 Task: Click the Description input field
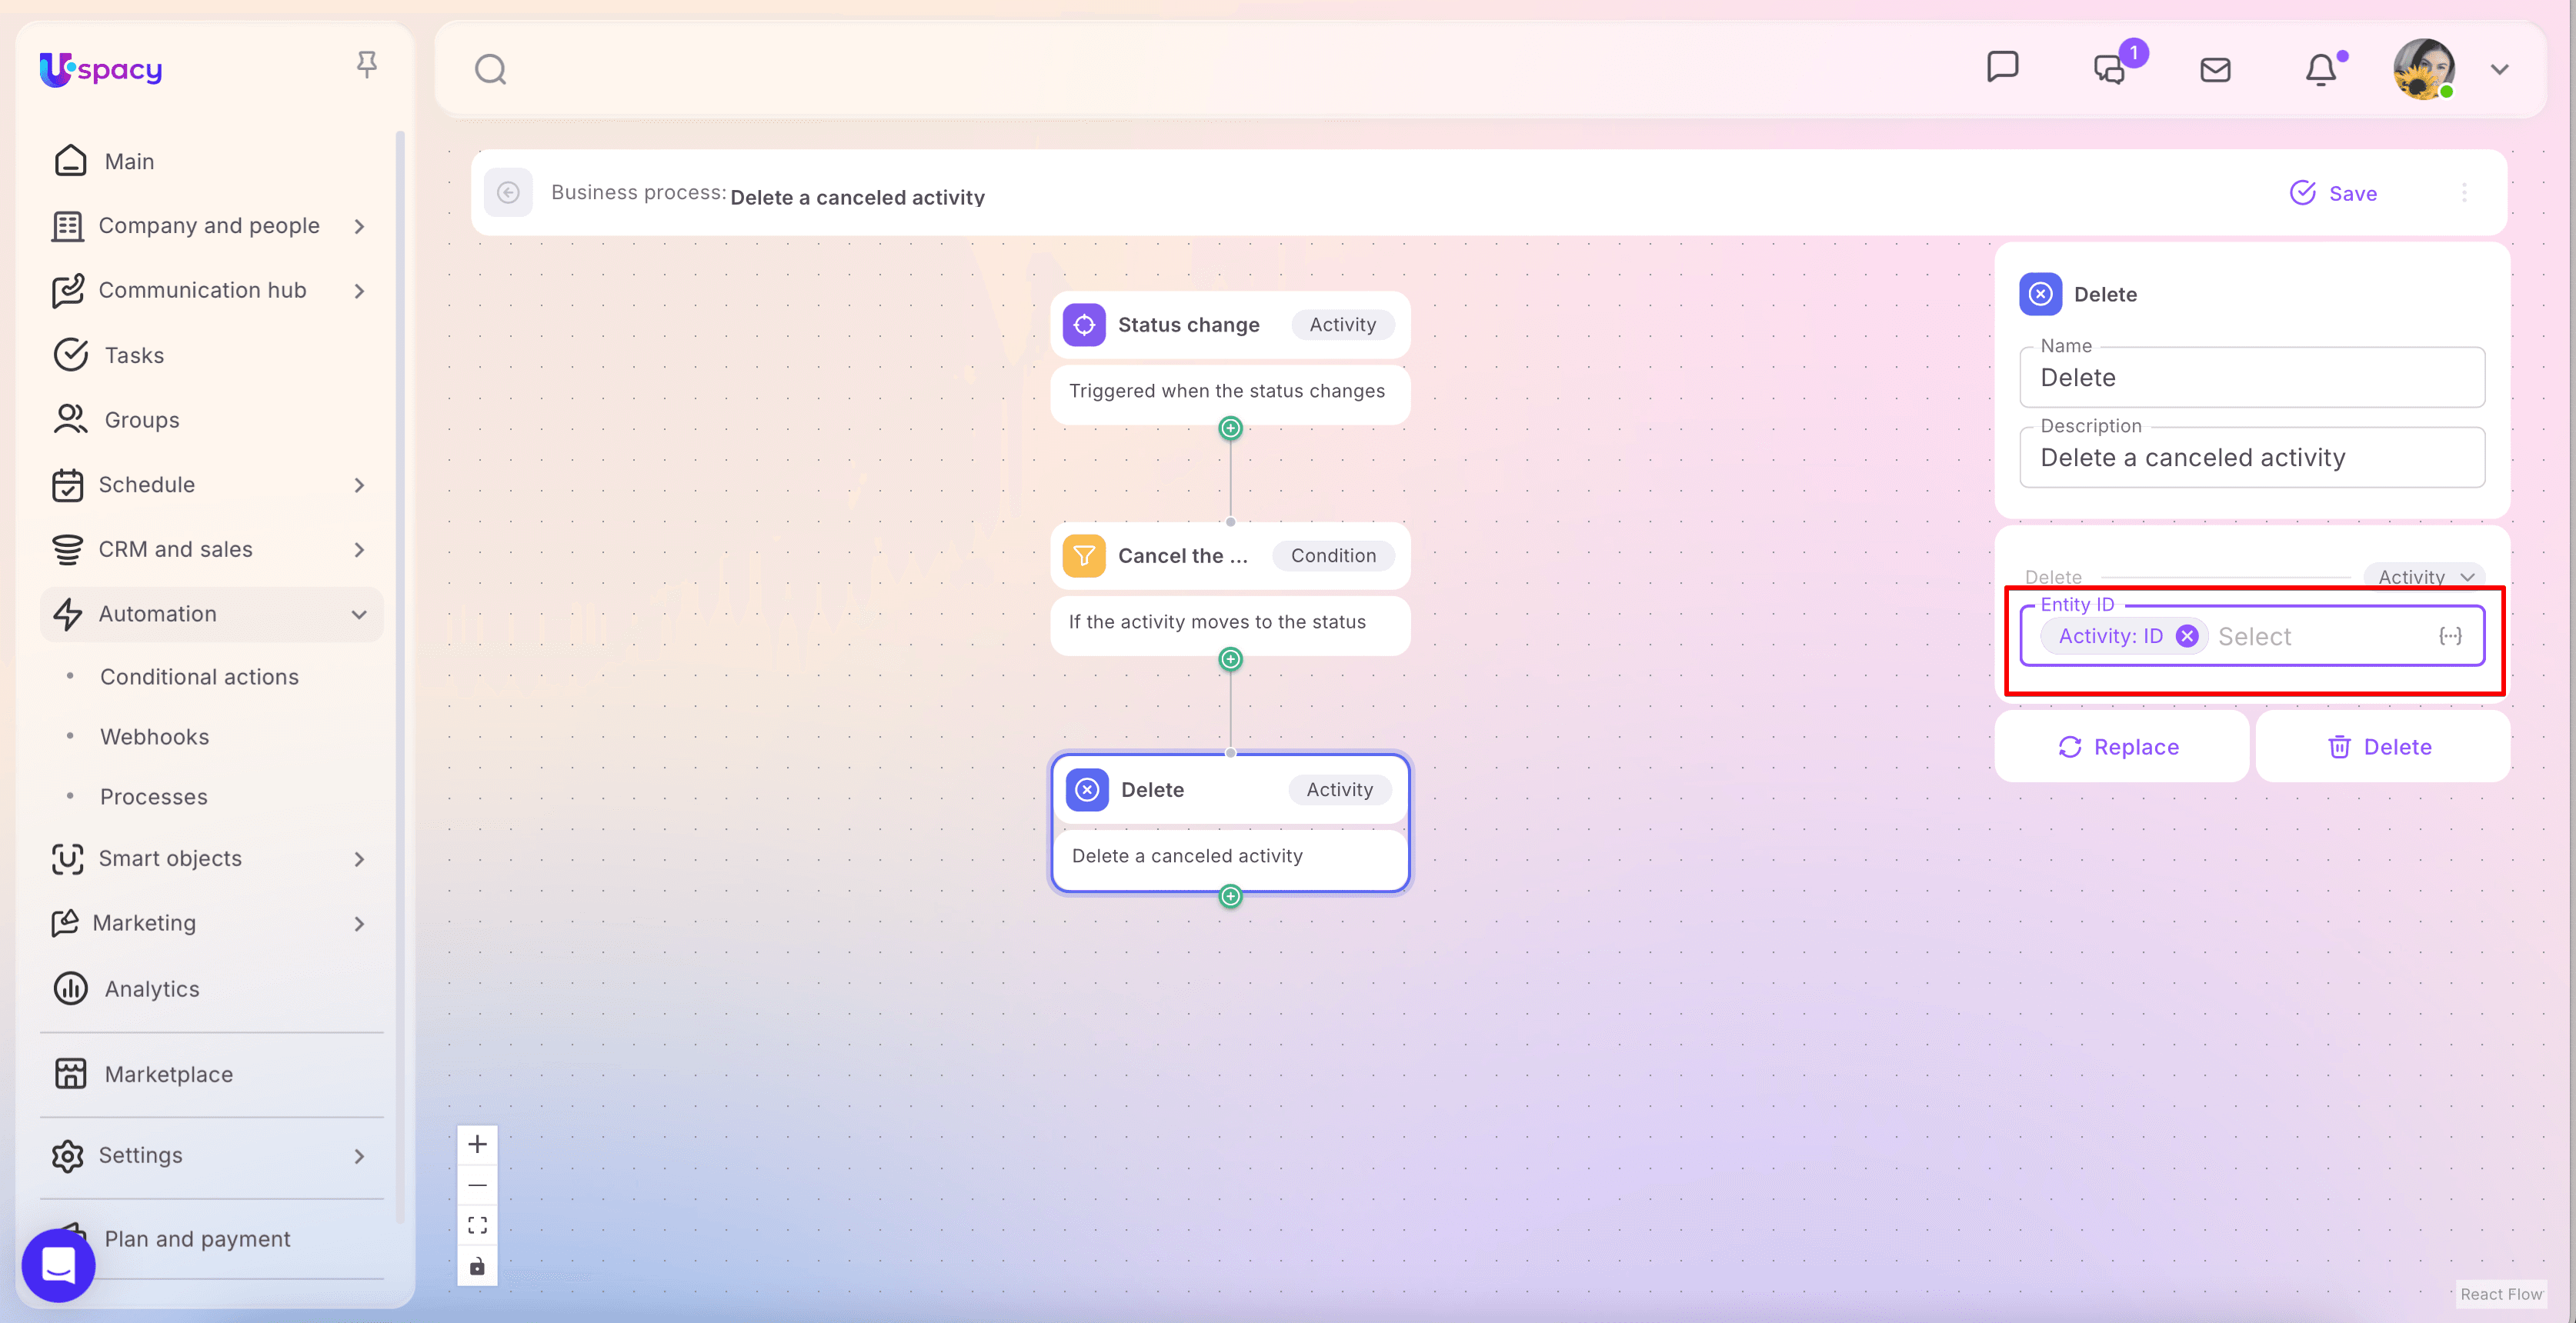point(2251,458)
